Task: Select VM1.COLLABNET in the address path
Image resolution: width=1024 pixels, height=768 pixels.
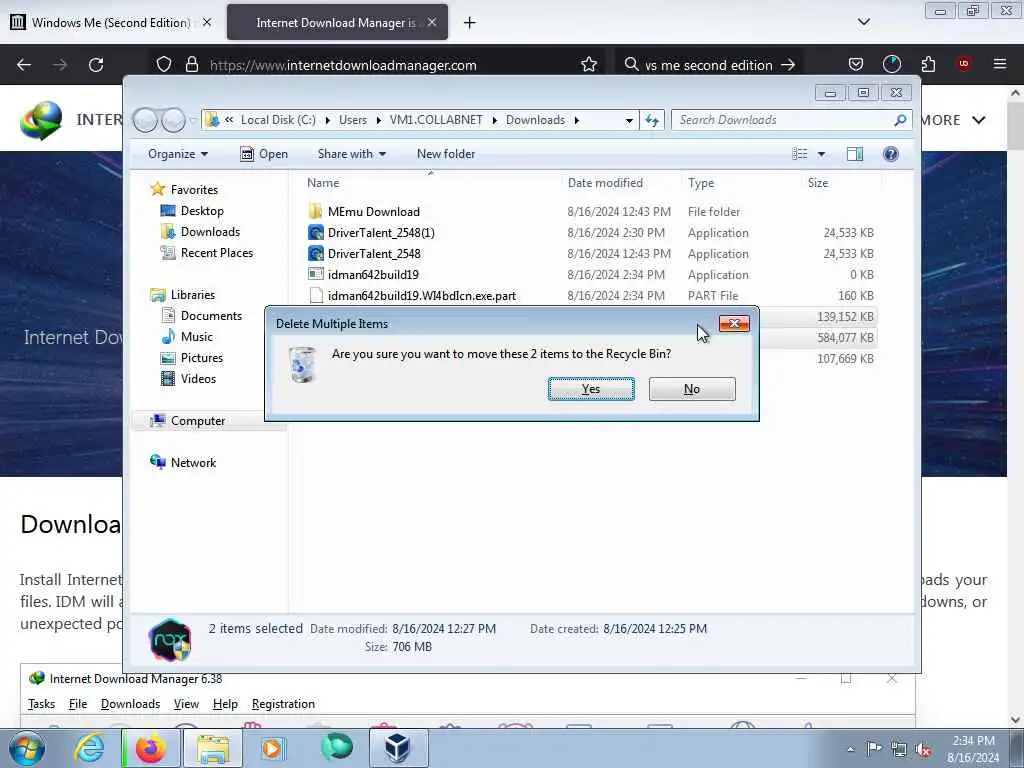Action: pos(436,120)
